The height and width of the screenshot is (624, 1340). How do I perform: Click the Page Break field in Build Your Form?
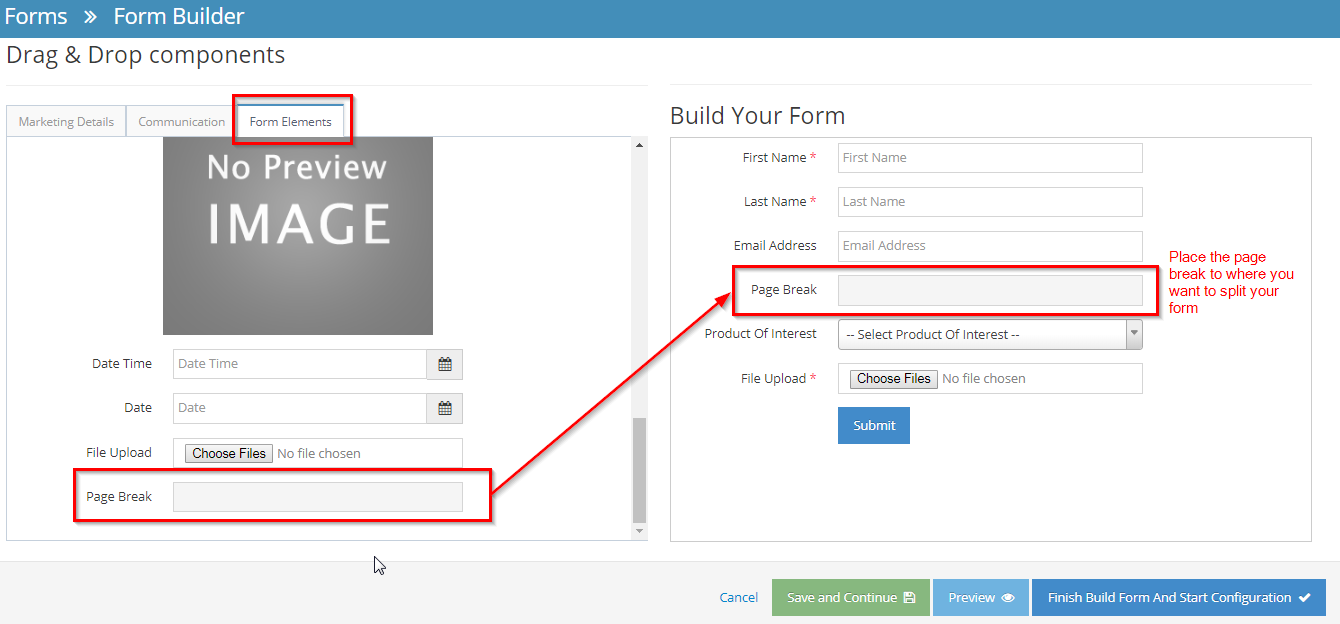[x=992, y=289]
